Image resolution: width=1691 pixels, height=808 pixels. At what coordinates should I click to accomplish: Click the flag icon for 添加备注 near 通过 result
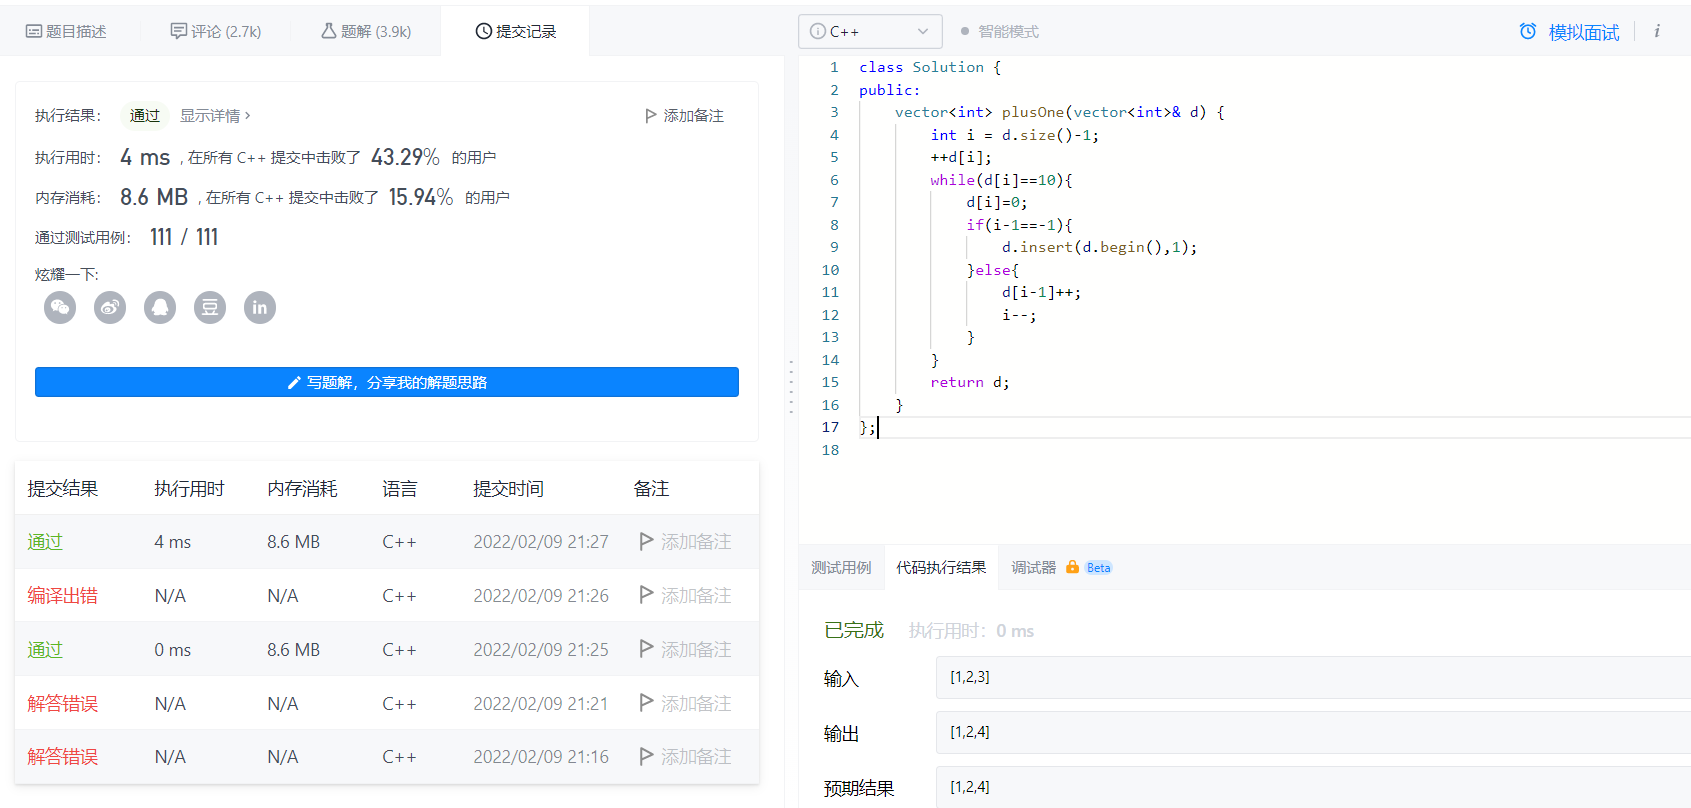click(x=651, y=116)
